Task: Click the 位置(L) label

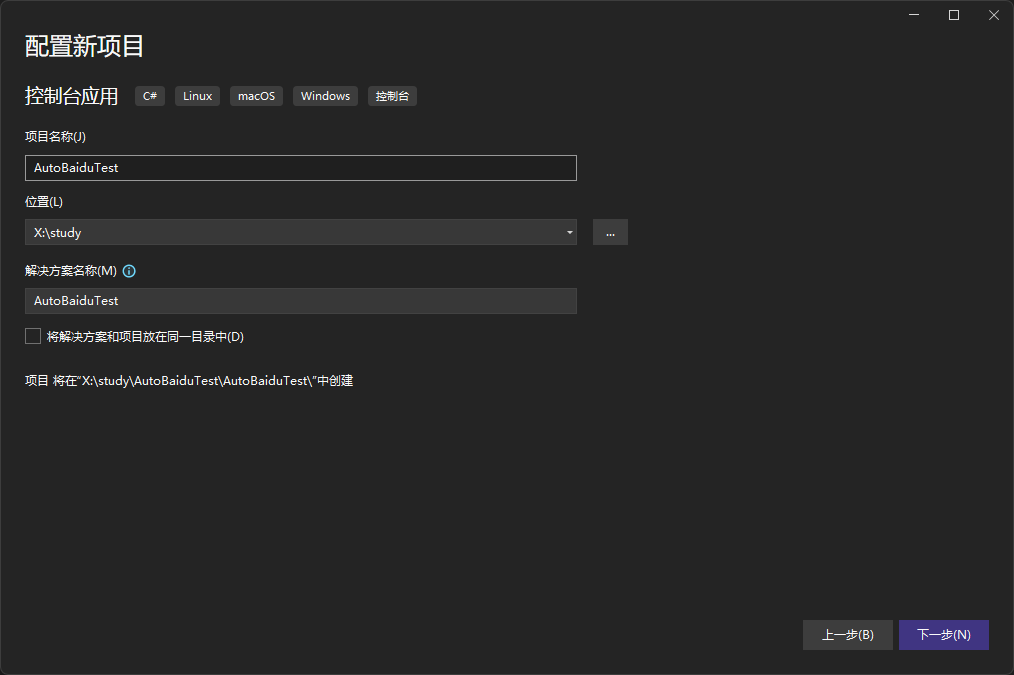Action: click(x=44, y=202)
